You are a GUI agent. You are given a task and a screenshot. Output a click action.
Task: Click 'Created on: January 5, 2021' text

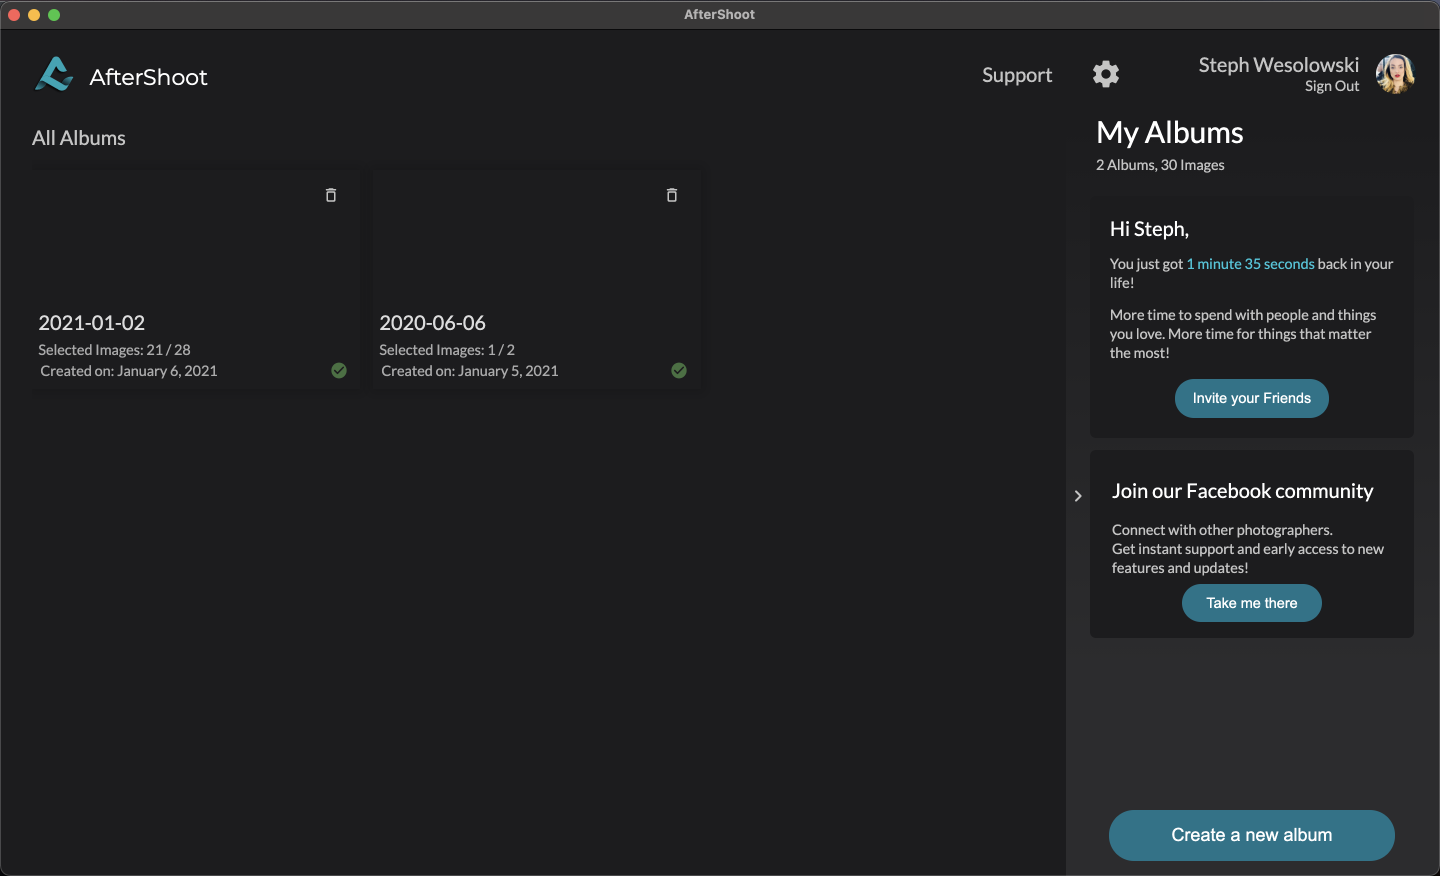pos(470,371)
